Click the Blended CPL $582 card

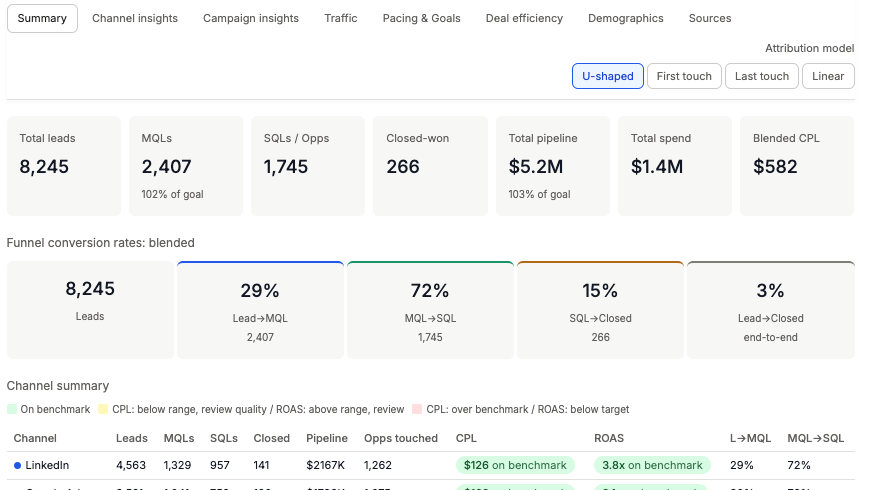coord(797,166)
